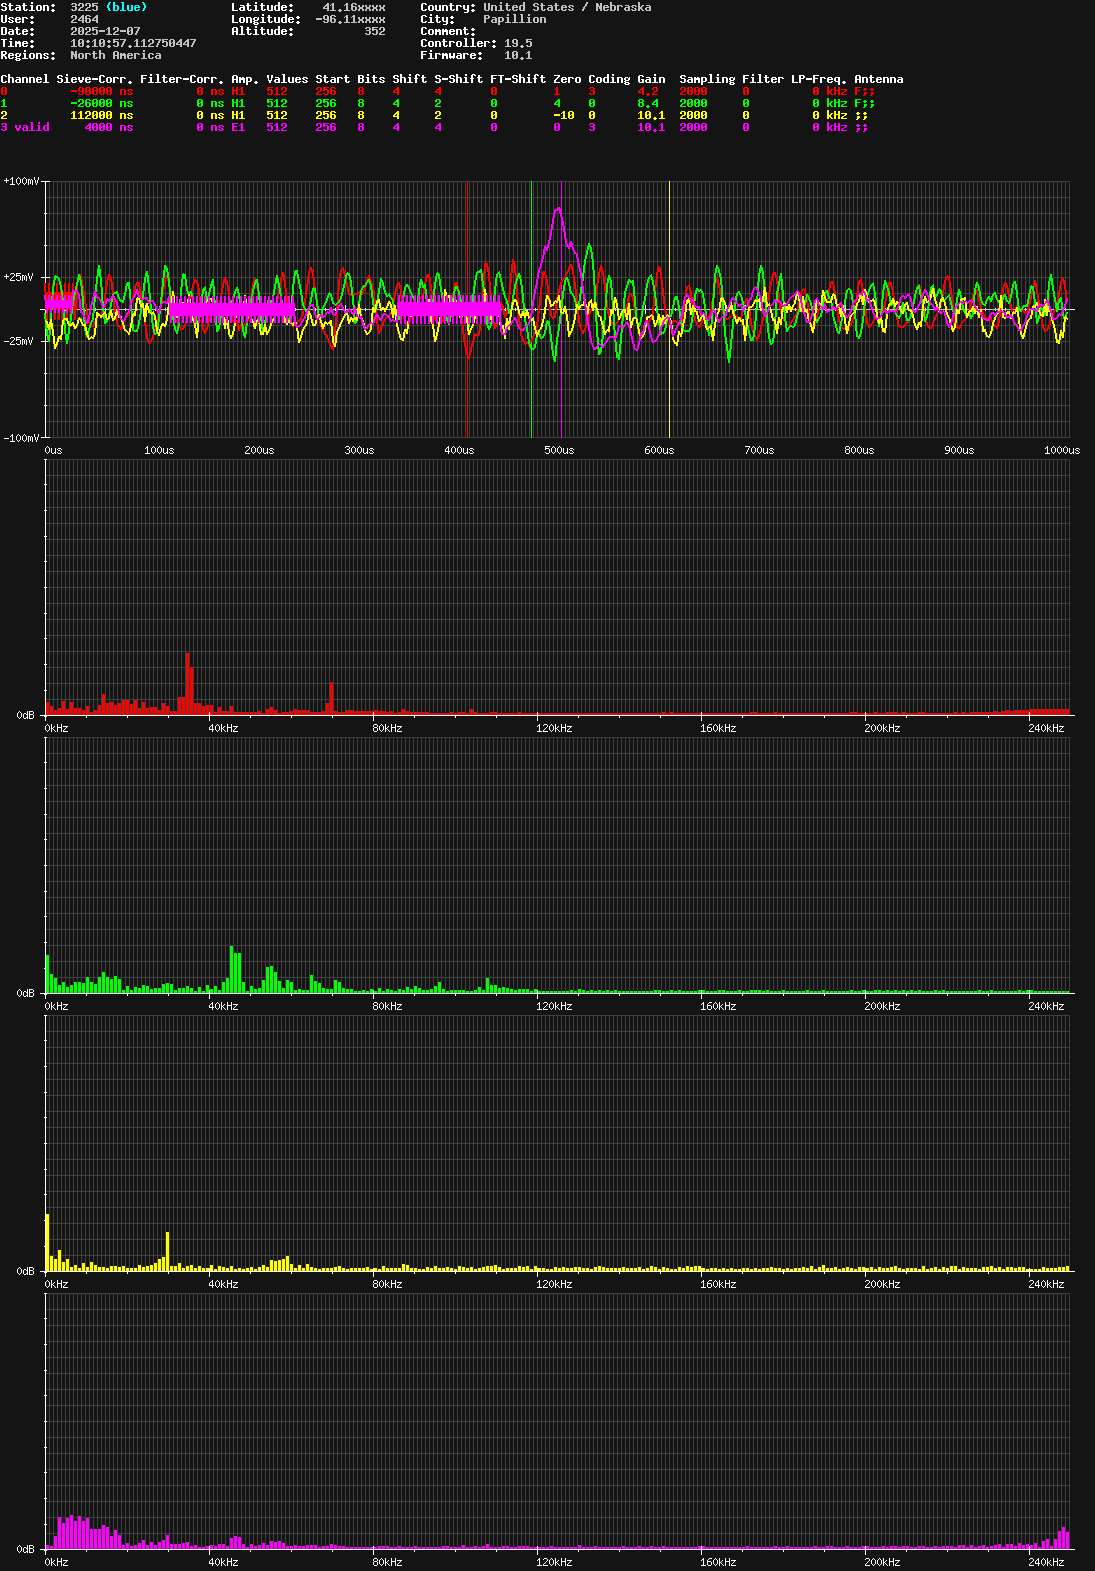1095x1571 pixels.
Task: Select channel 0 gain value "4.2"
Action: [648, 91]
